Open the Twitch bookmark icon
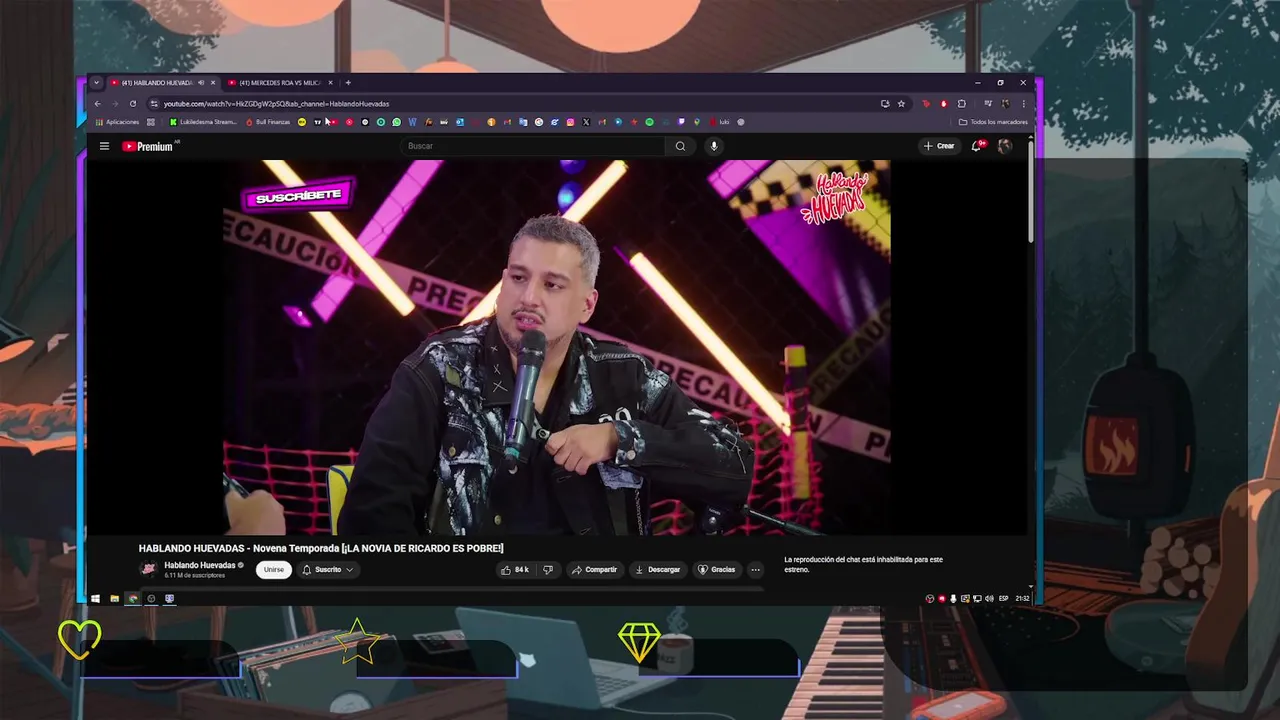Screen dimensions: 1280x720 [x=681, y=122]
